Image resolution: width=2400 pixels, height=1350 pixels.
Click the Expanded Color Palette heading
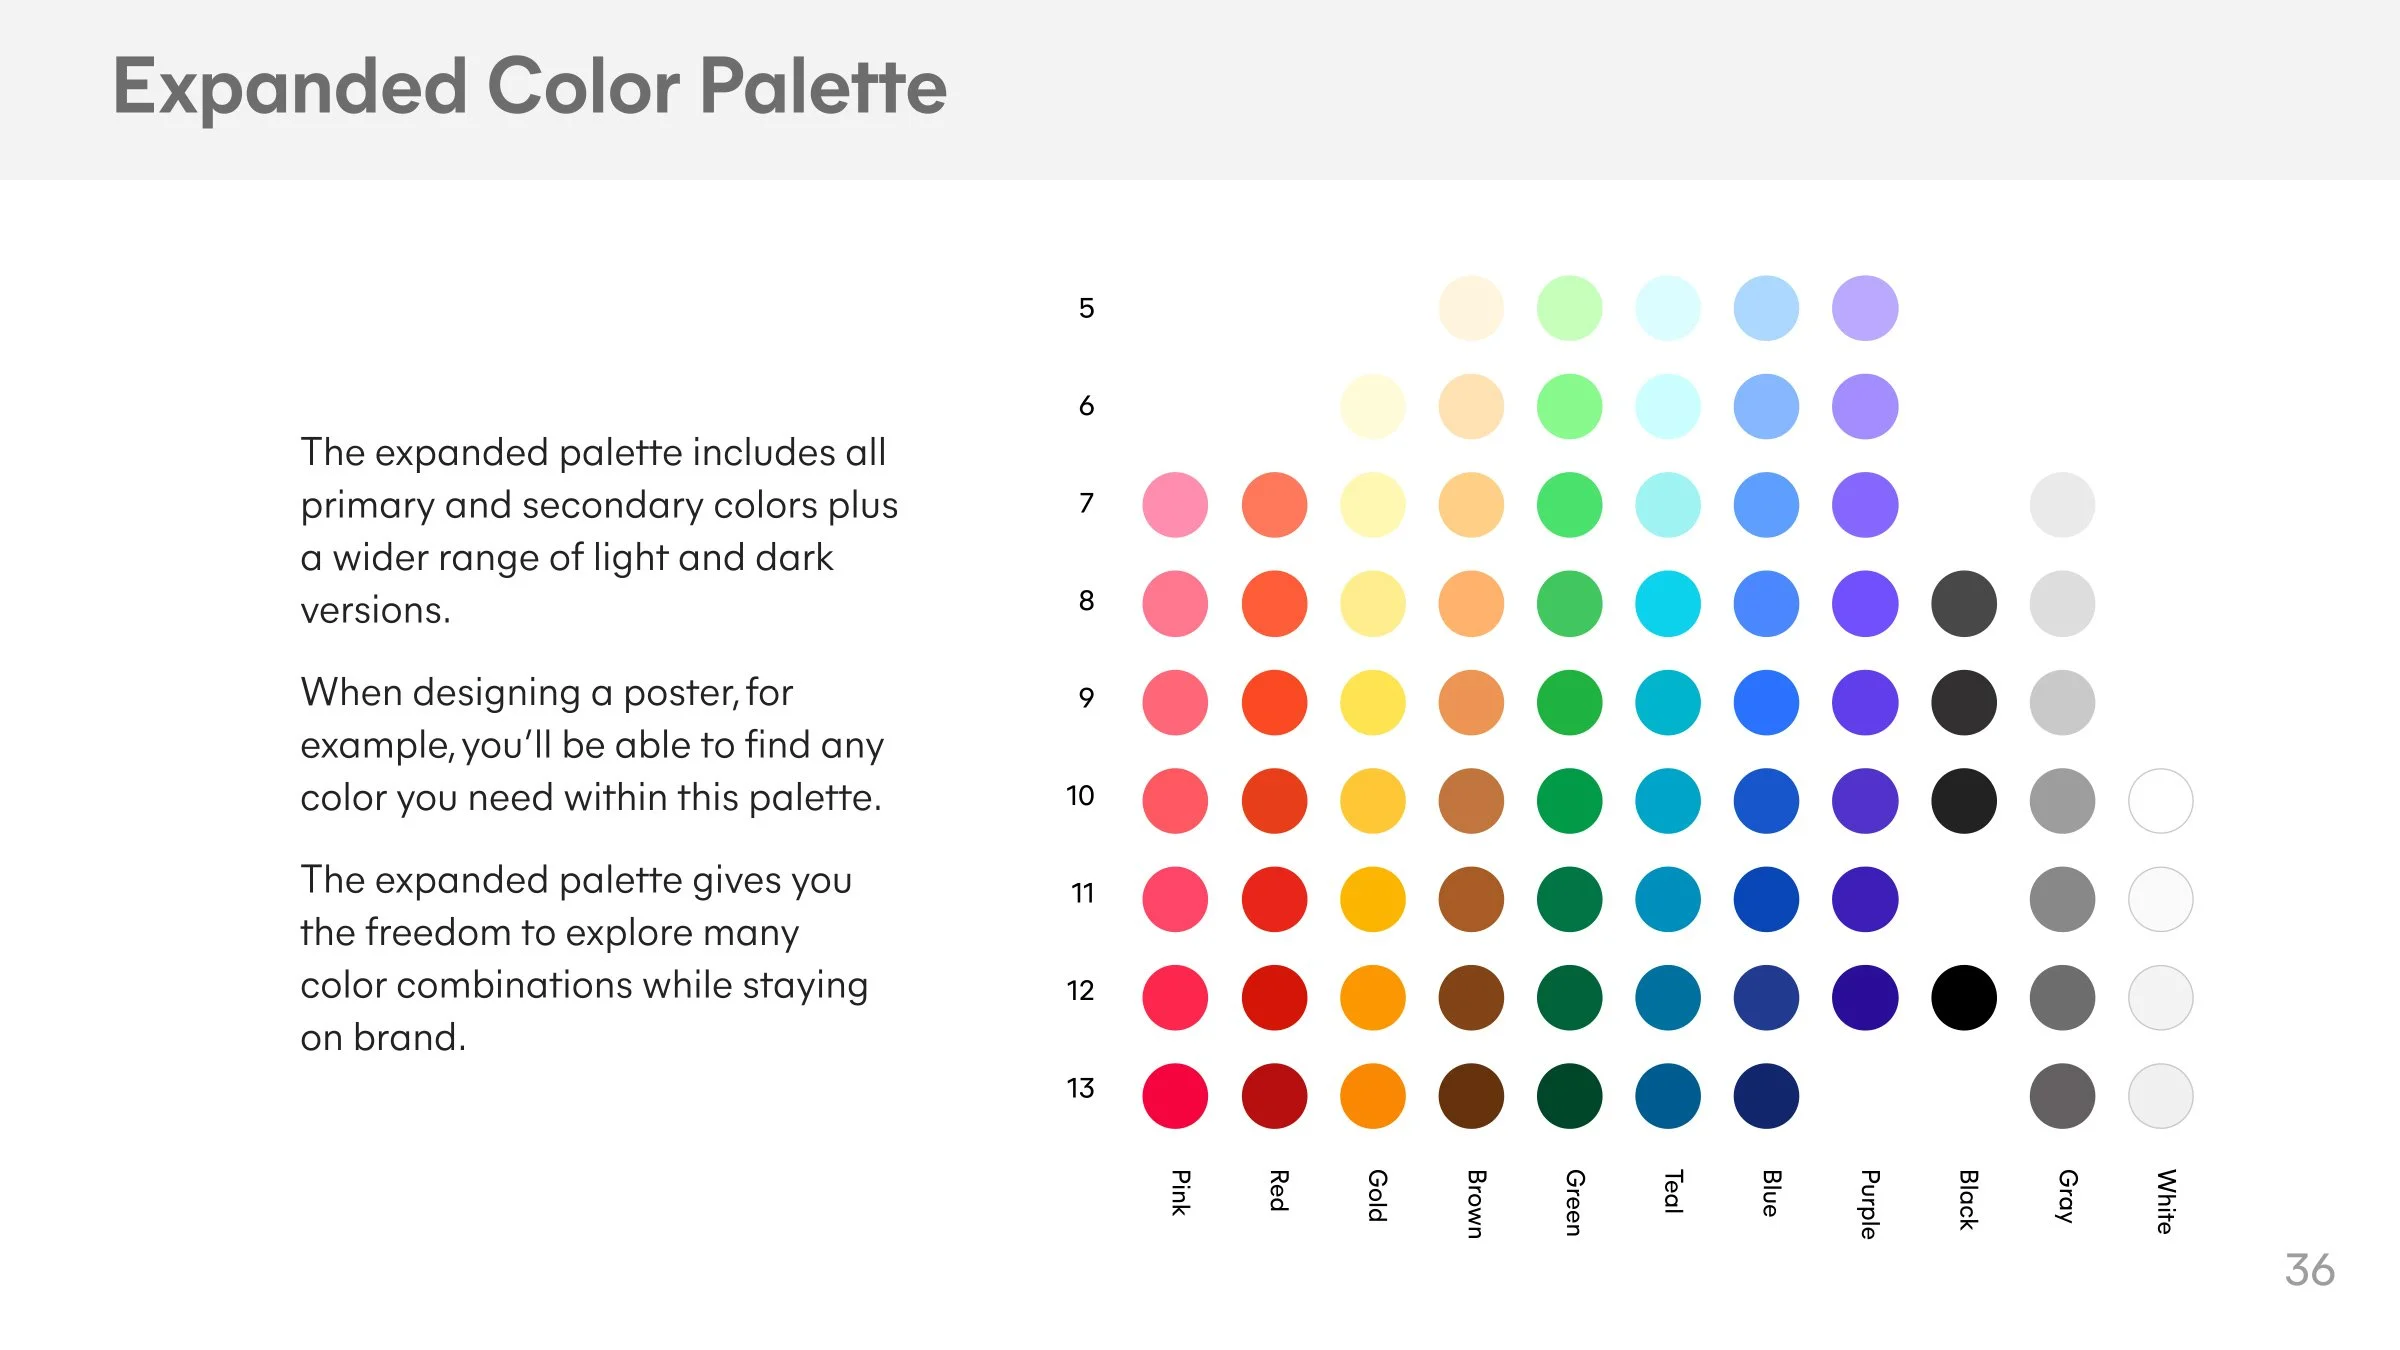click(530, 87)
